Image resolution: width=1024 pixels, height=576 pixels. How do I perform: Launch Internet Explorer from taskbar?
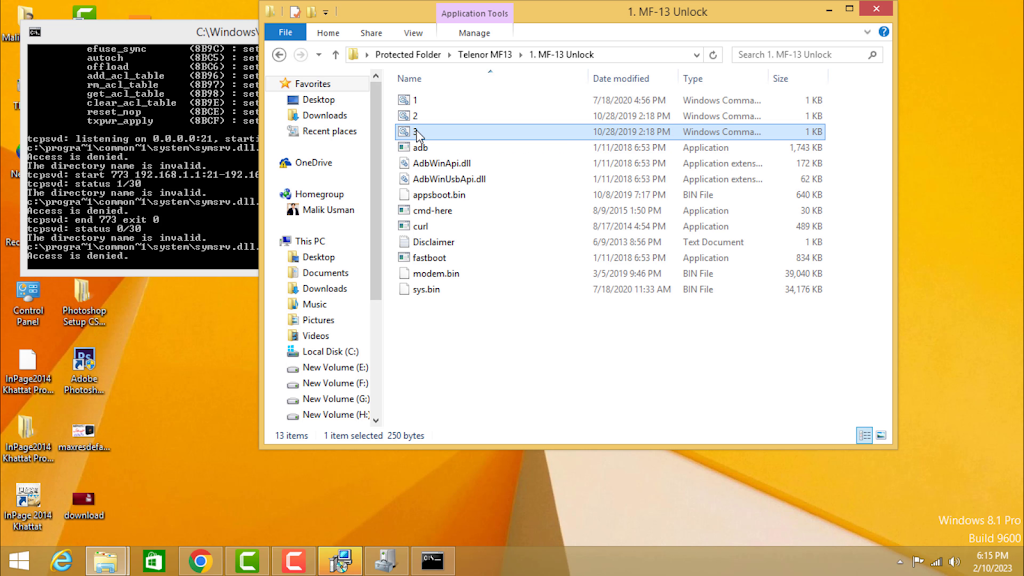(x=61, y=561)
